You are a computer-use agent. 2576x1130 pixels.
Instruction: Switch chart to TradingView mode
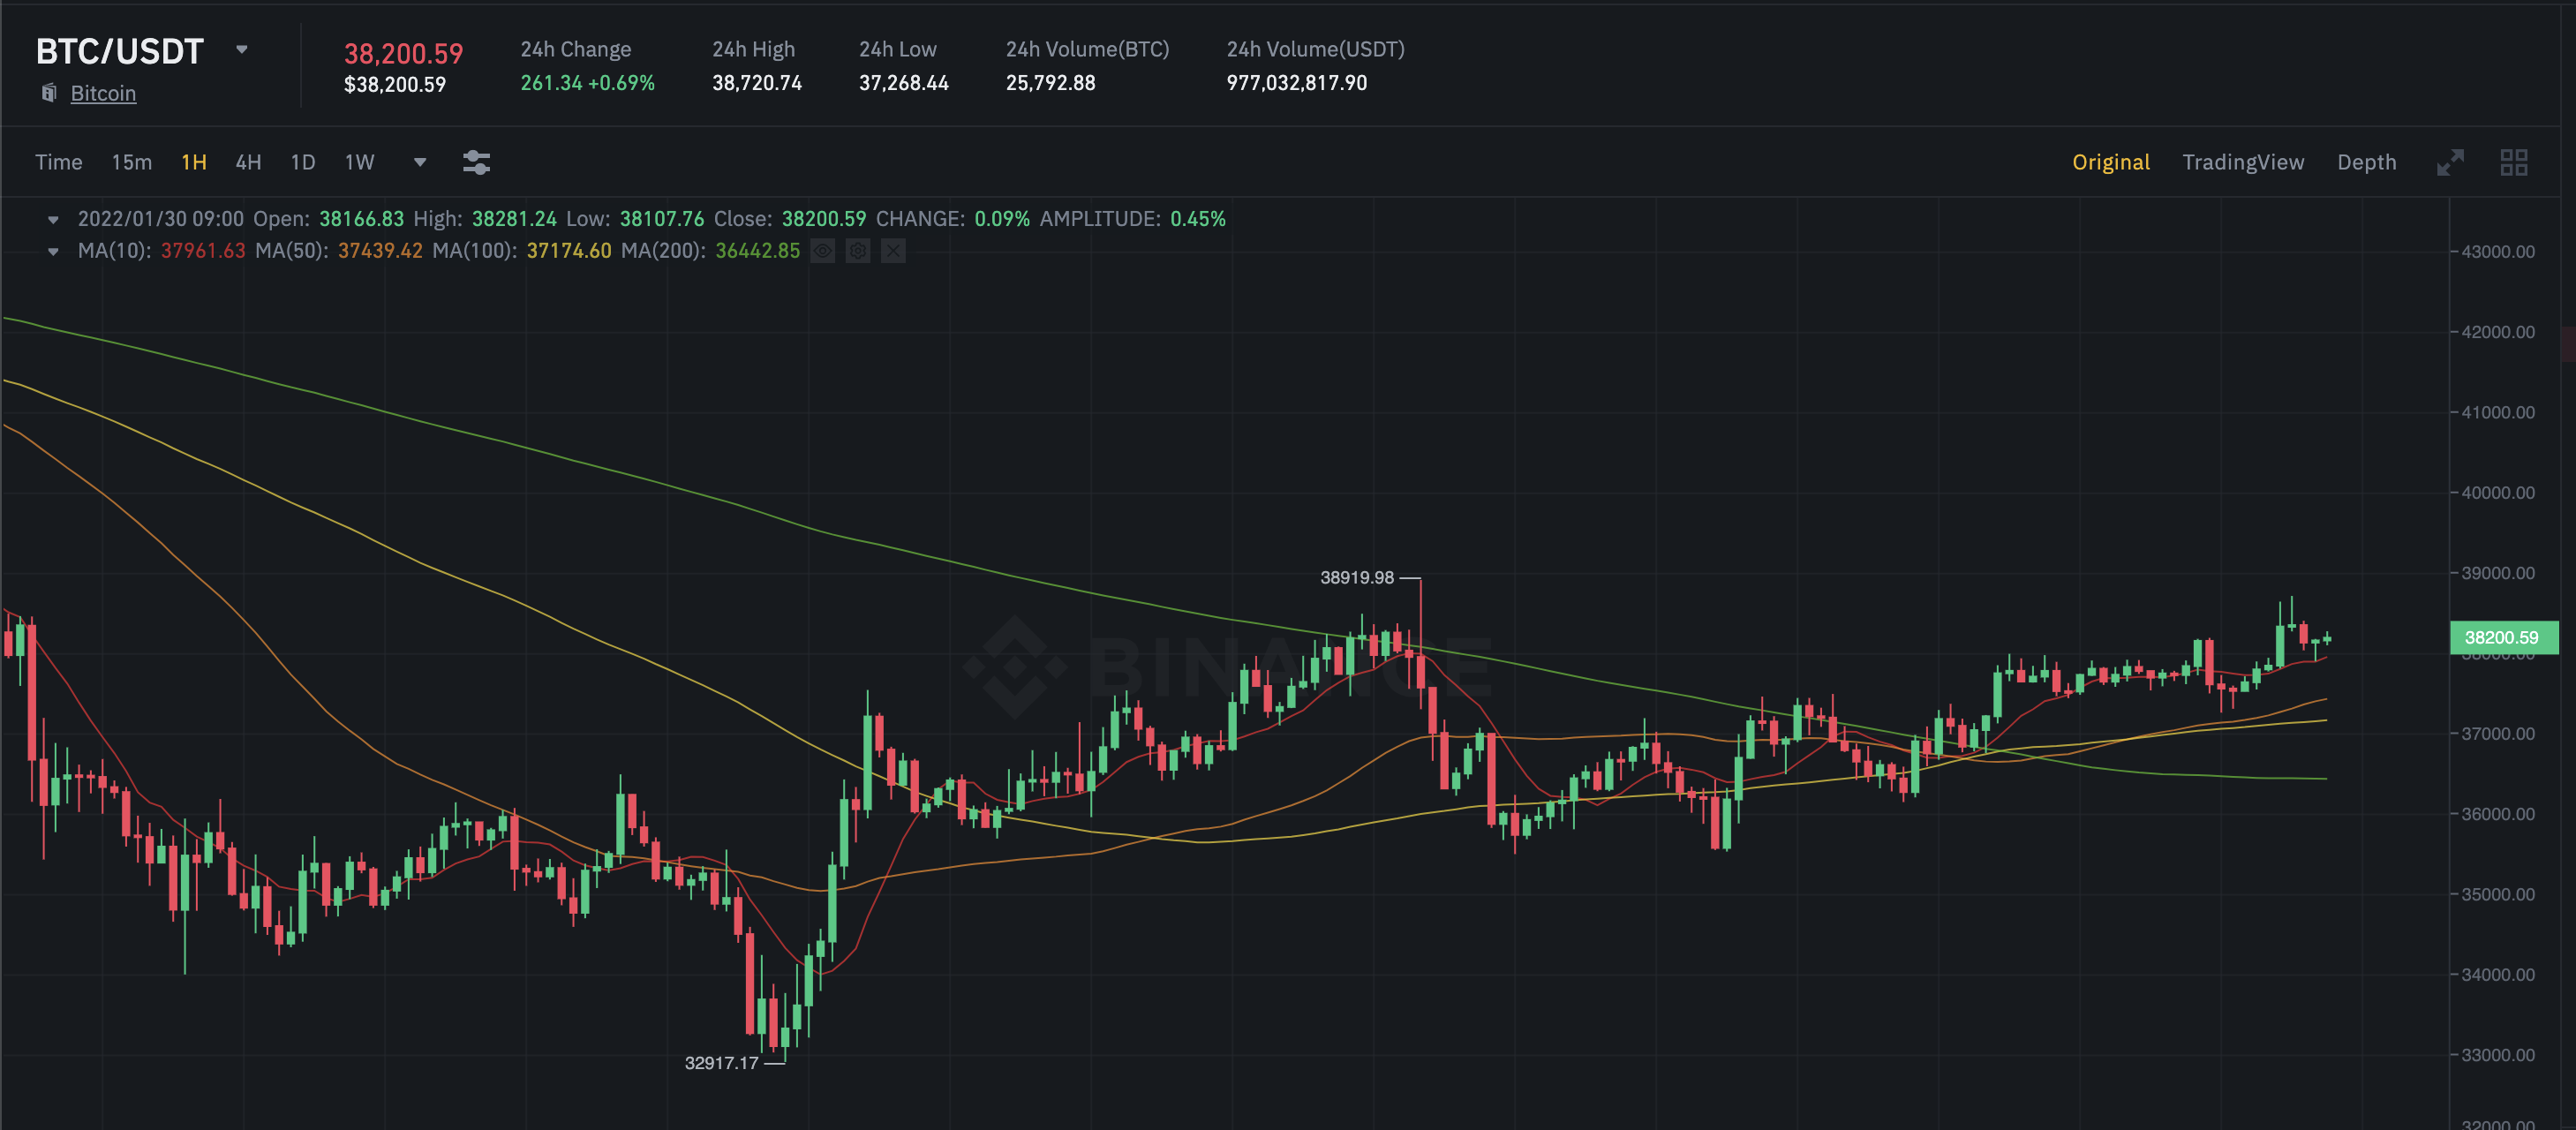click(x=2242, y=162)
